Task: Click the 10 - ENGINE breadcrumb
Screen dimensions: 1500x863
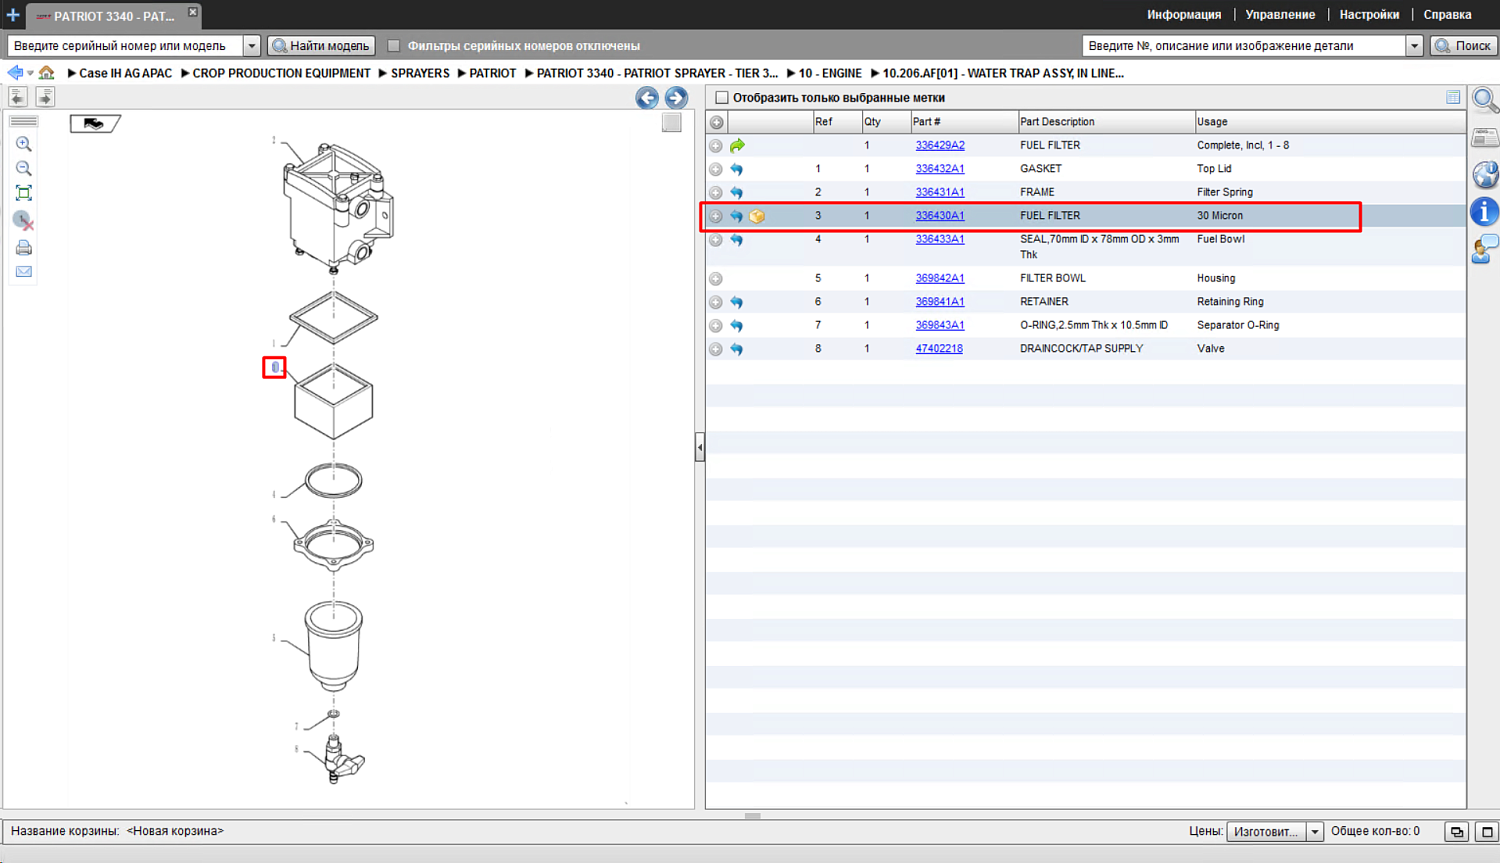Action: click(830, 73)
